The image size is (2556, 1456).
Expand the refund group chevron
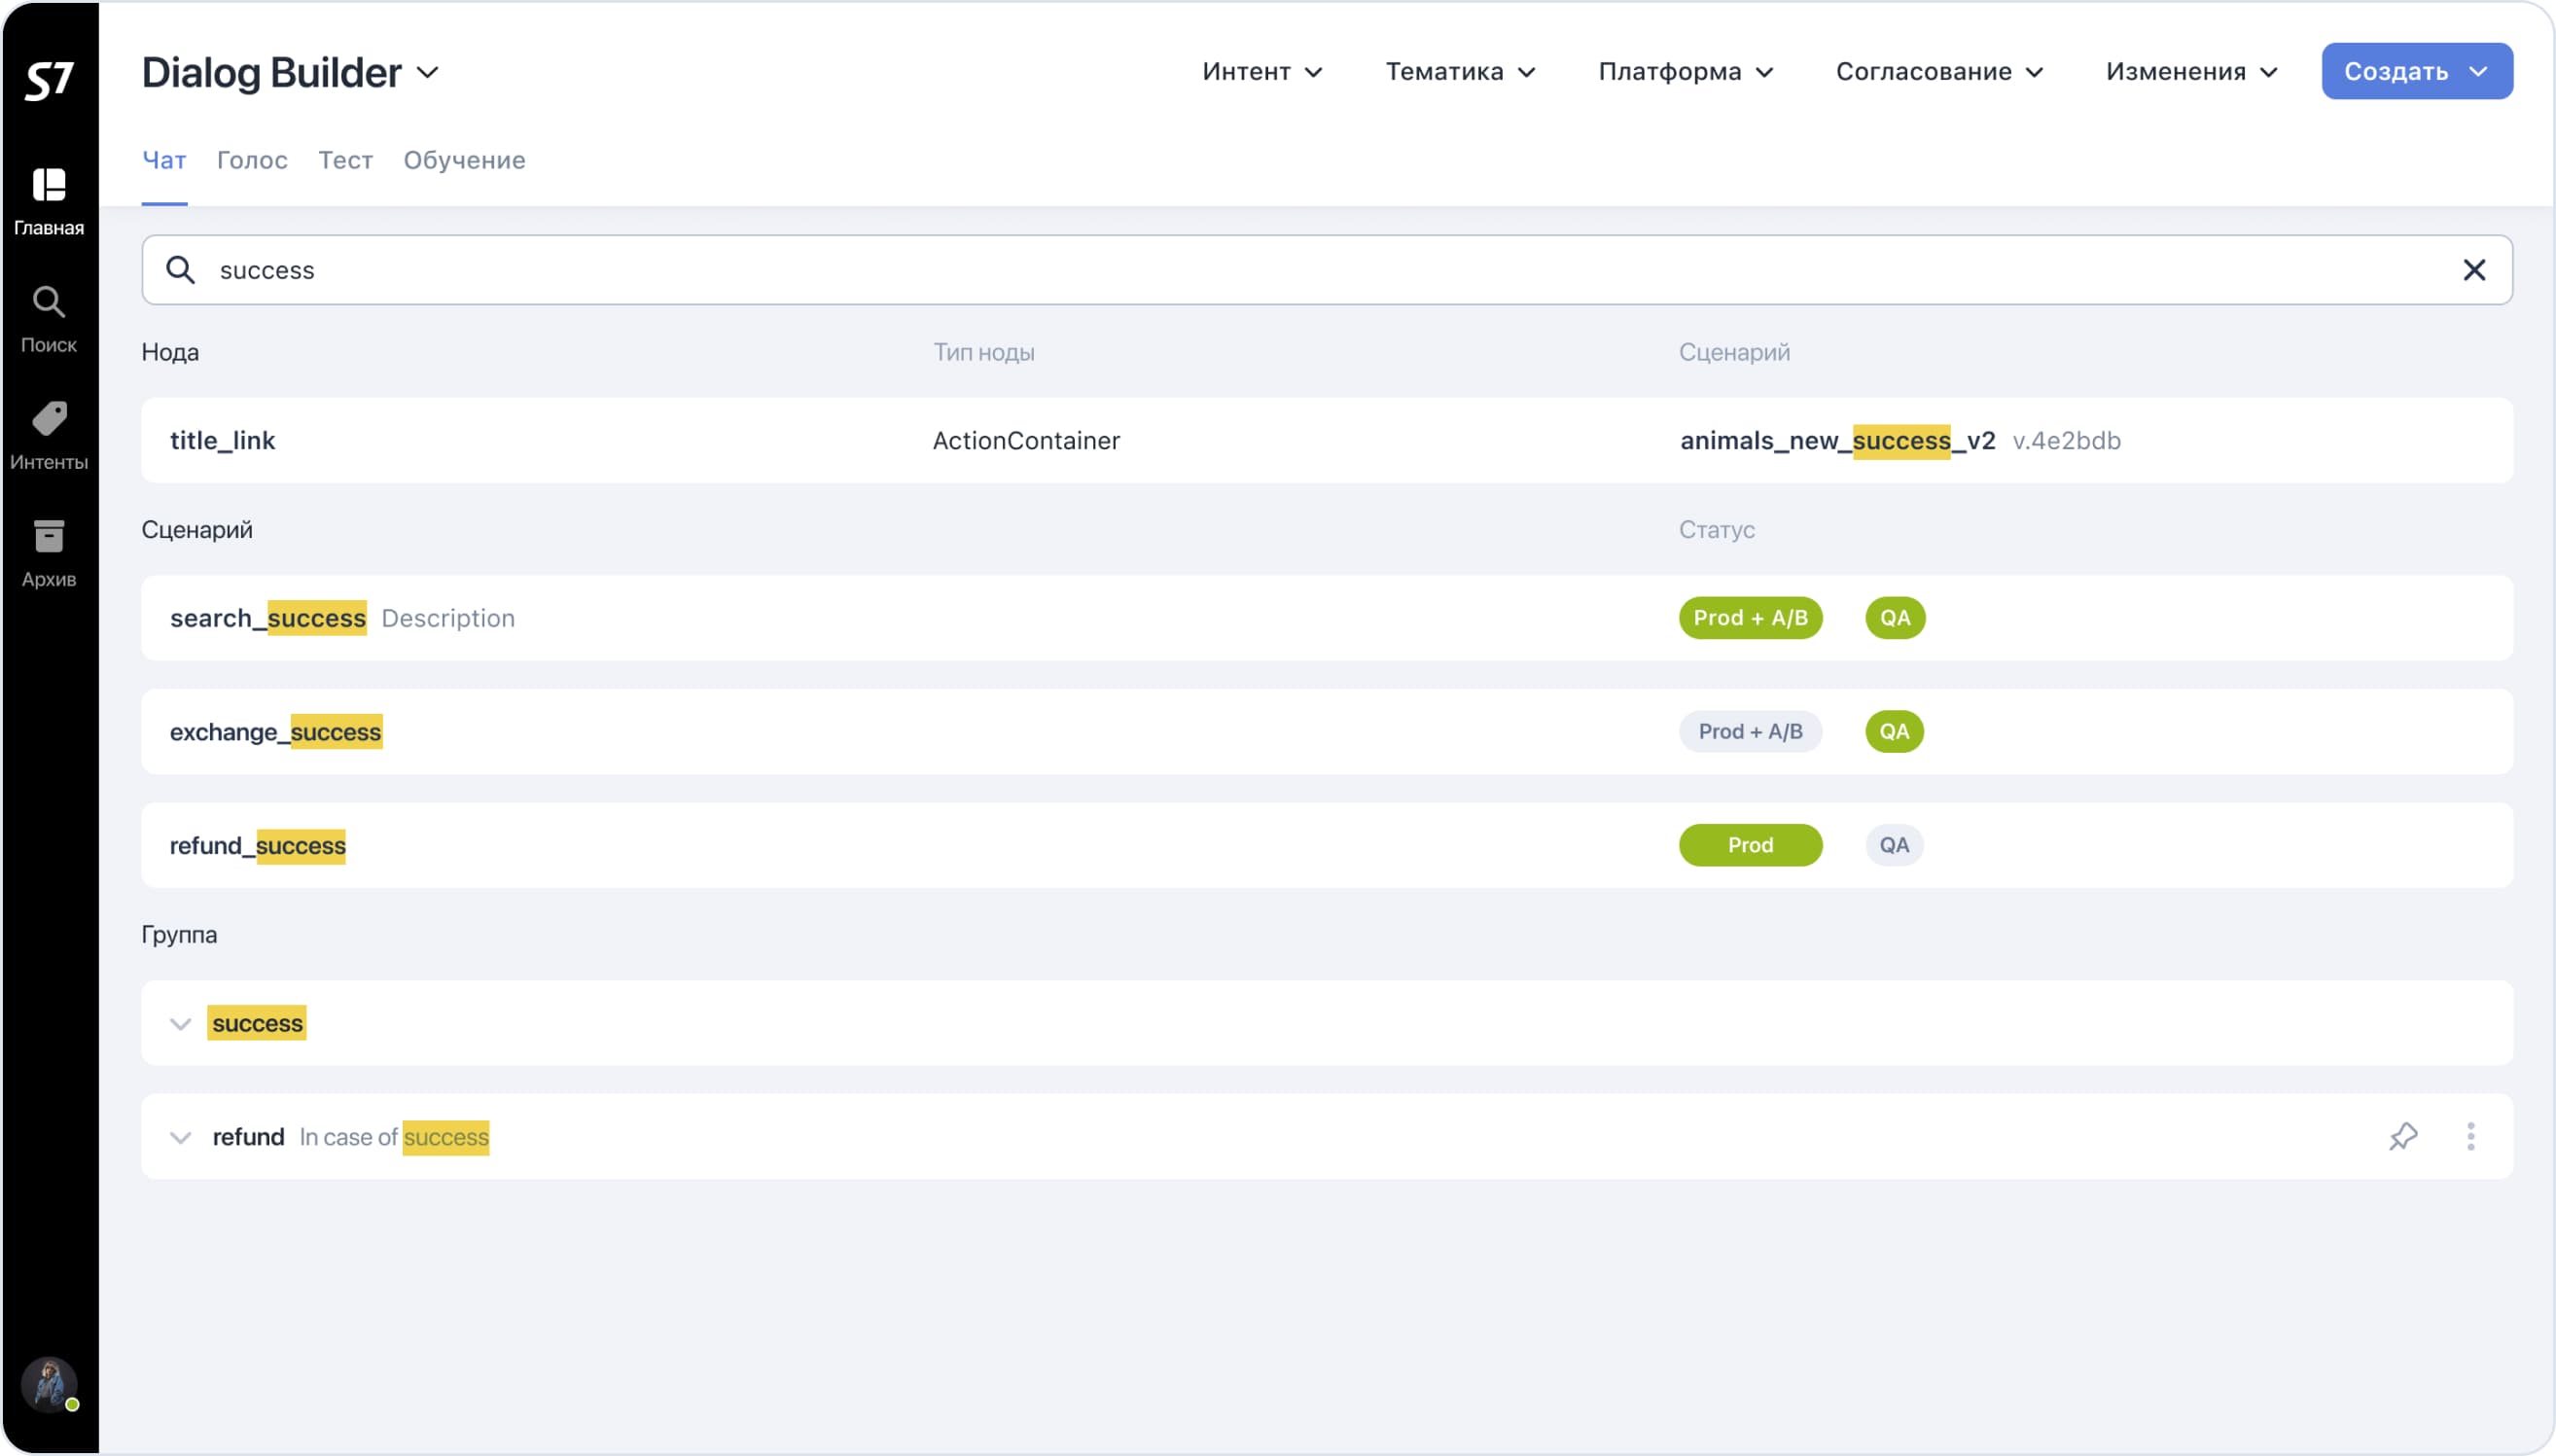(180, 1137)
